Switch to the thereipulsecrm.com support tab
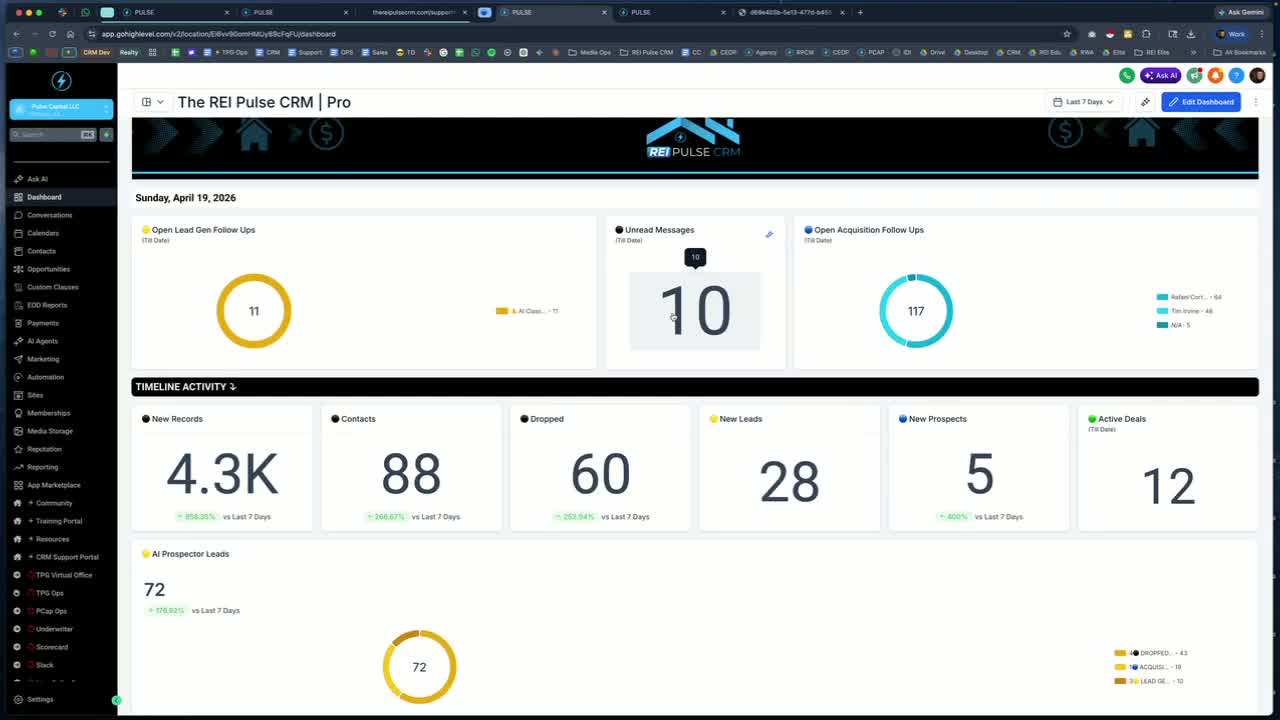 (414, 12)
